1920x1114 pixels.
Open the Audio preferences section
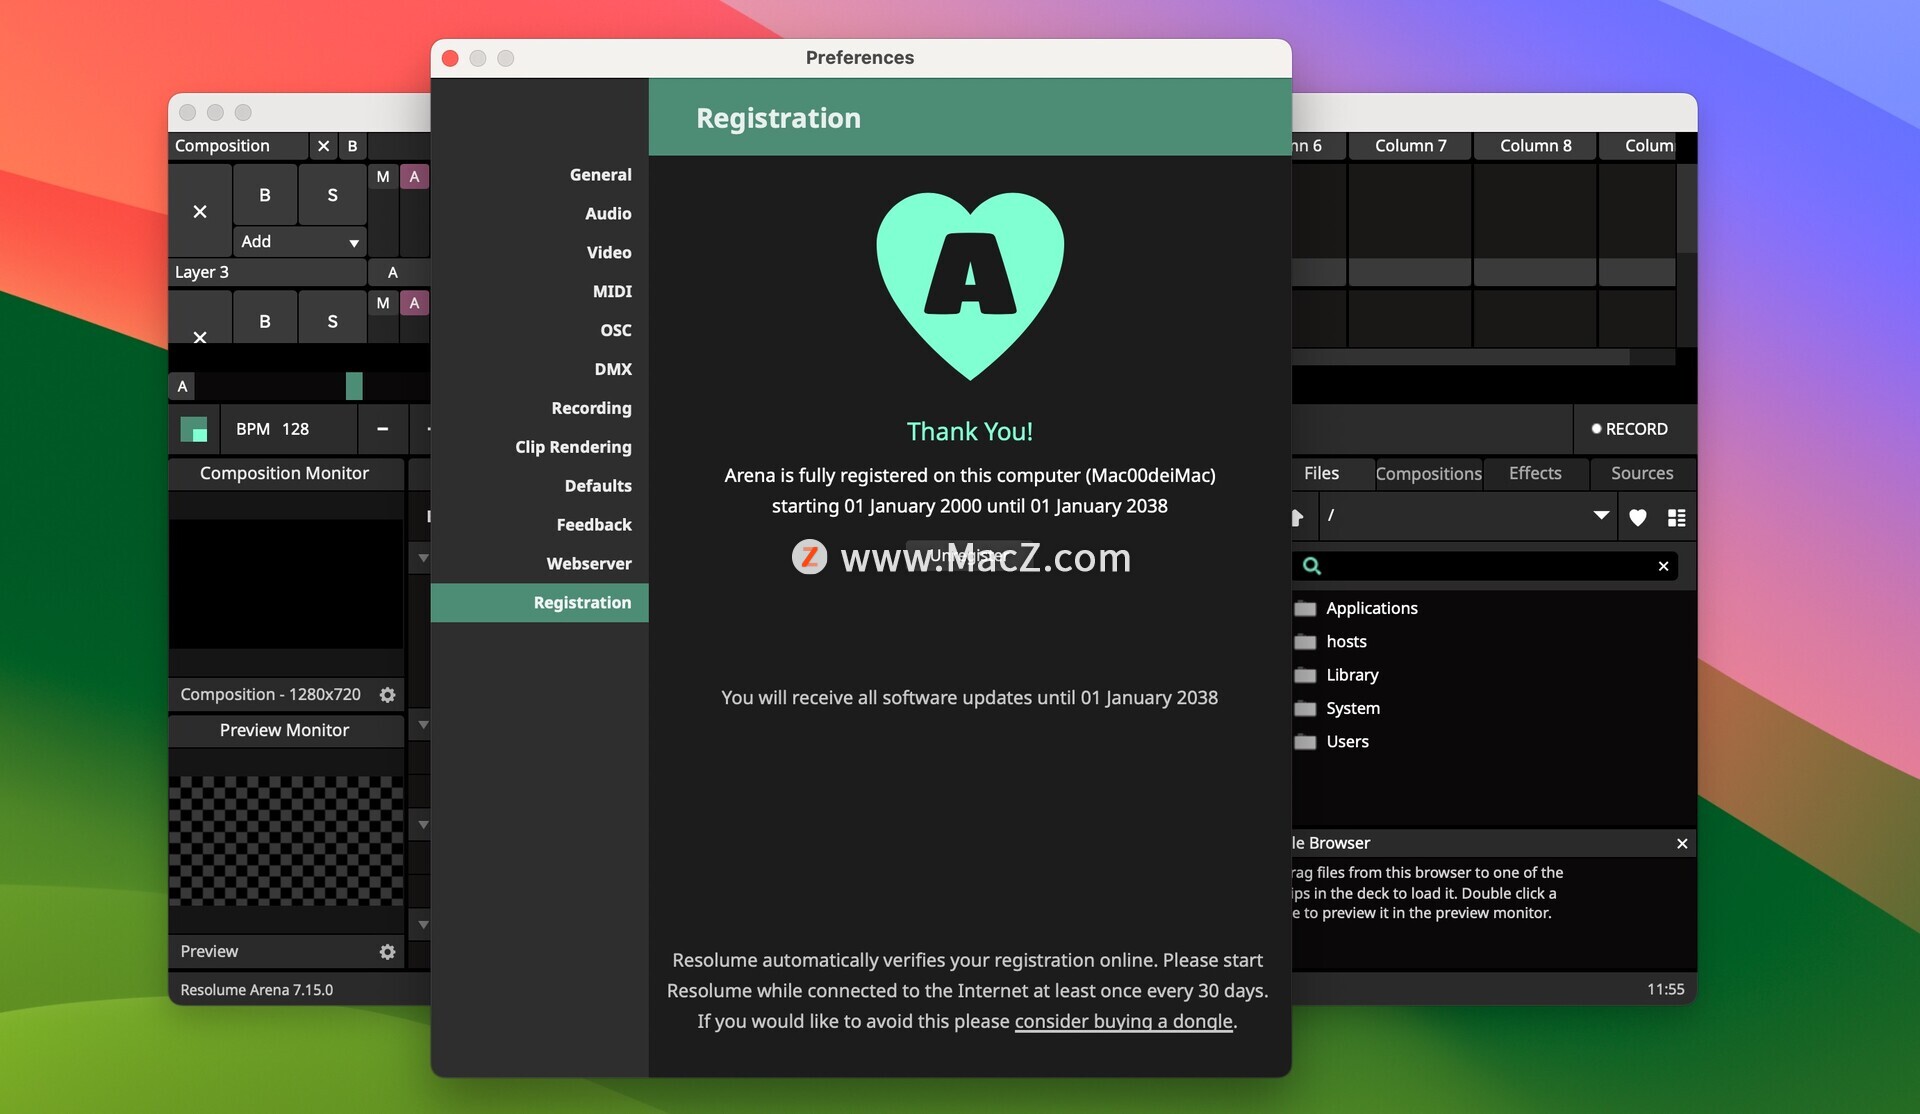[608, 213]
